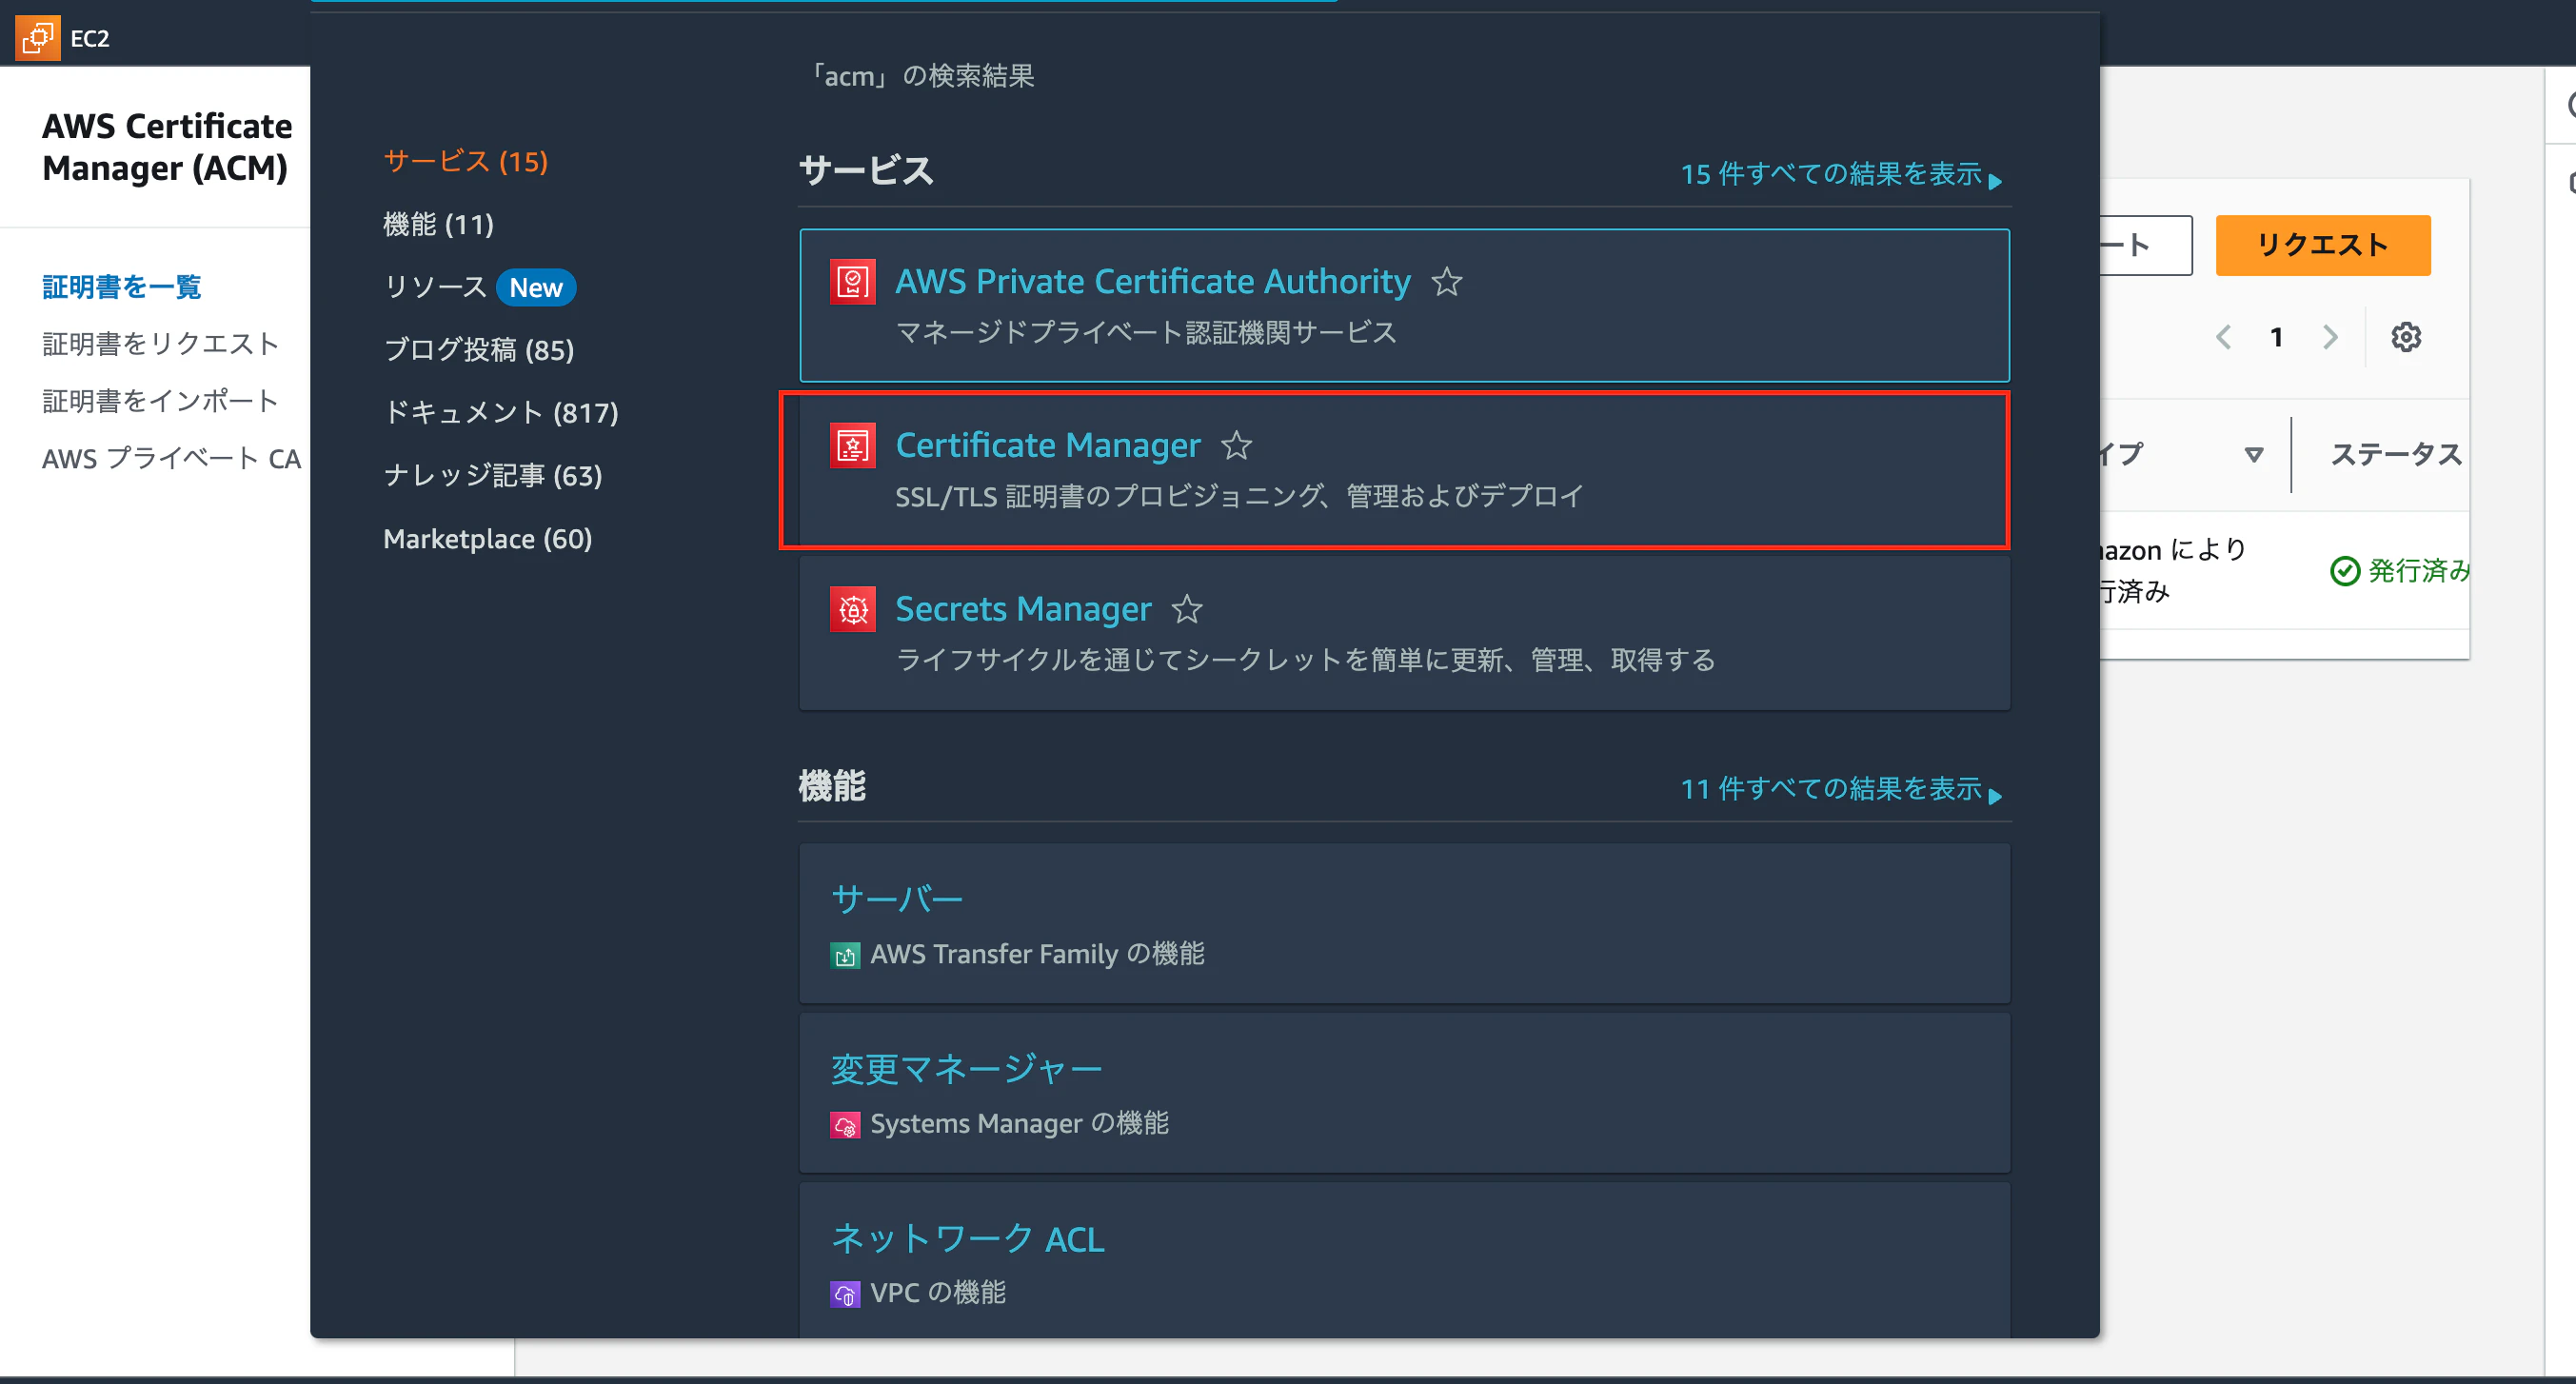Filter results by 機能 (11)
The image size is (2576, 1384).
pos(438,224)
